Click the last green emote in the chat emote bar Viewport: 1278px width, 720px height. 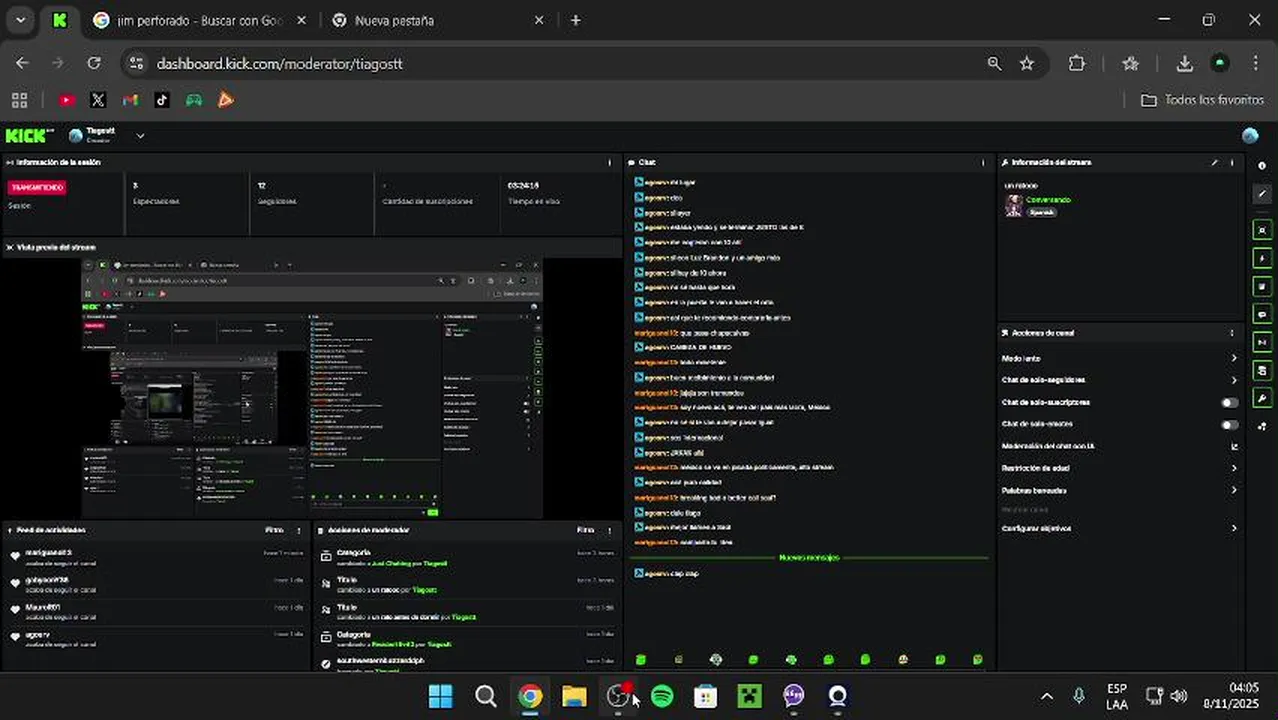[978, 660]
